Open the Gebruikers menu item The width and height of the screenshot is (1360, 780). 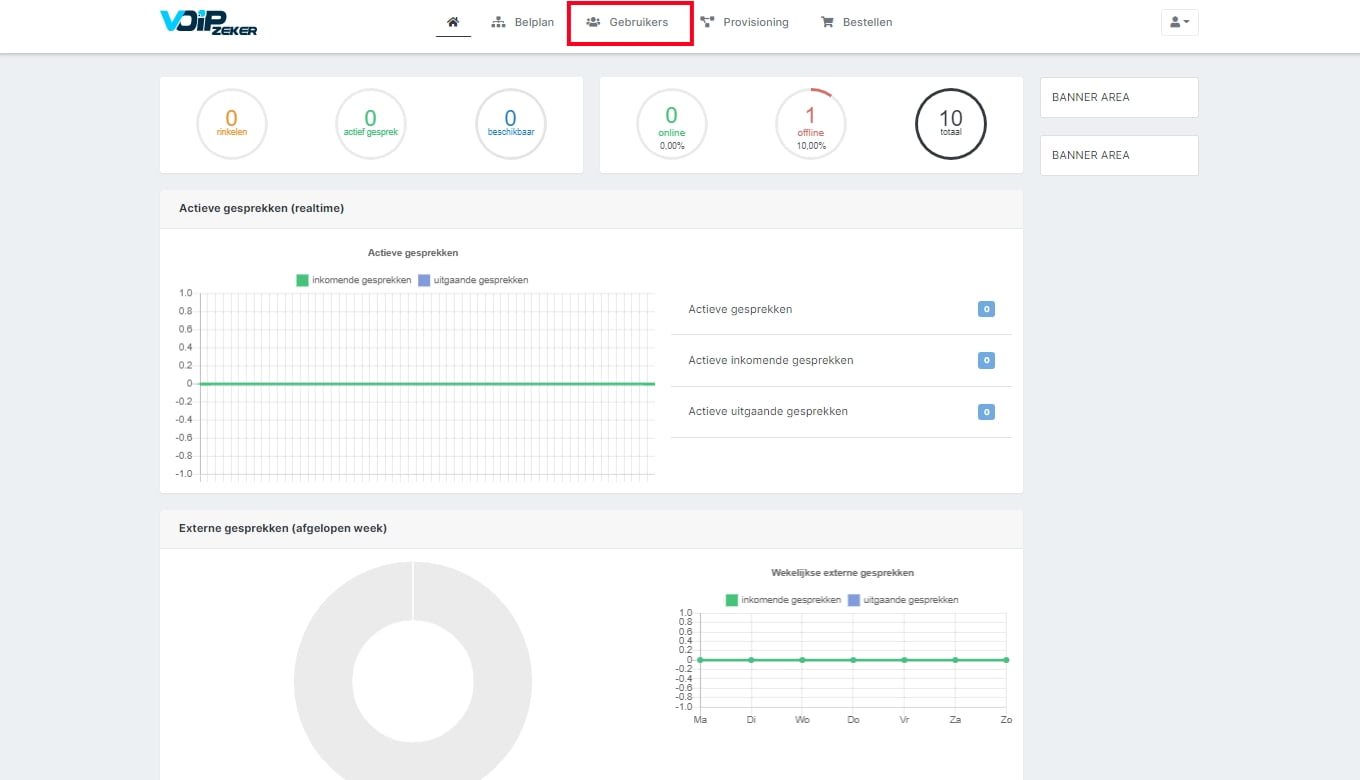(x=628, y=22)
